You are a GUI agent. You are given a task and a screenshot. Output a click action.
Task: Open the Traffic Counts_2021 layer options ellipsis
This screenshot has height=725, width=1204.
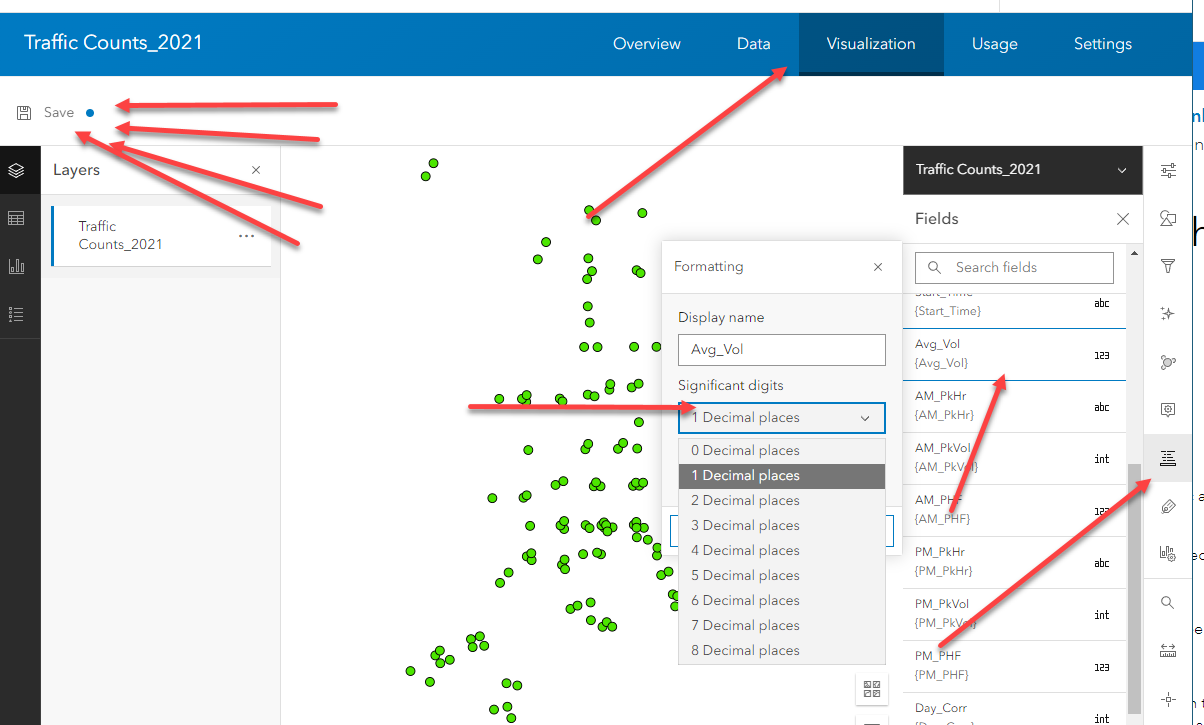[x=246, y=236]
